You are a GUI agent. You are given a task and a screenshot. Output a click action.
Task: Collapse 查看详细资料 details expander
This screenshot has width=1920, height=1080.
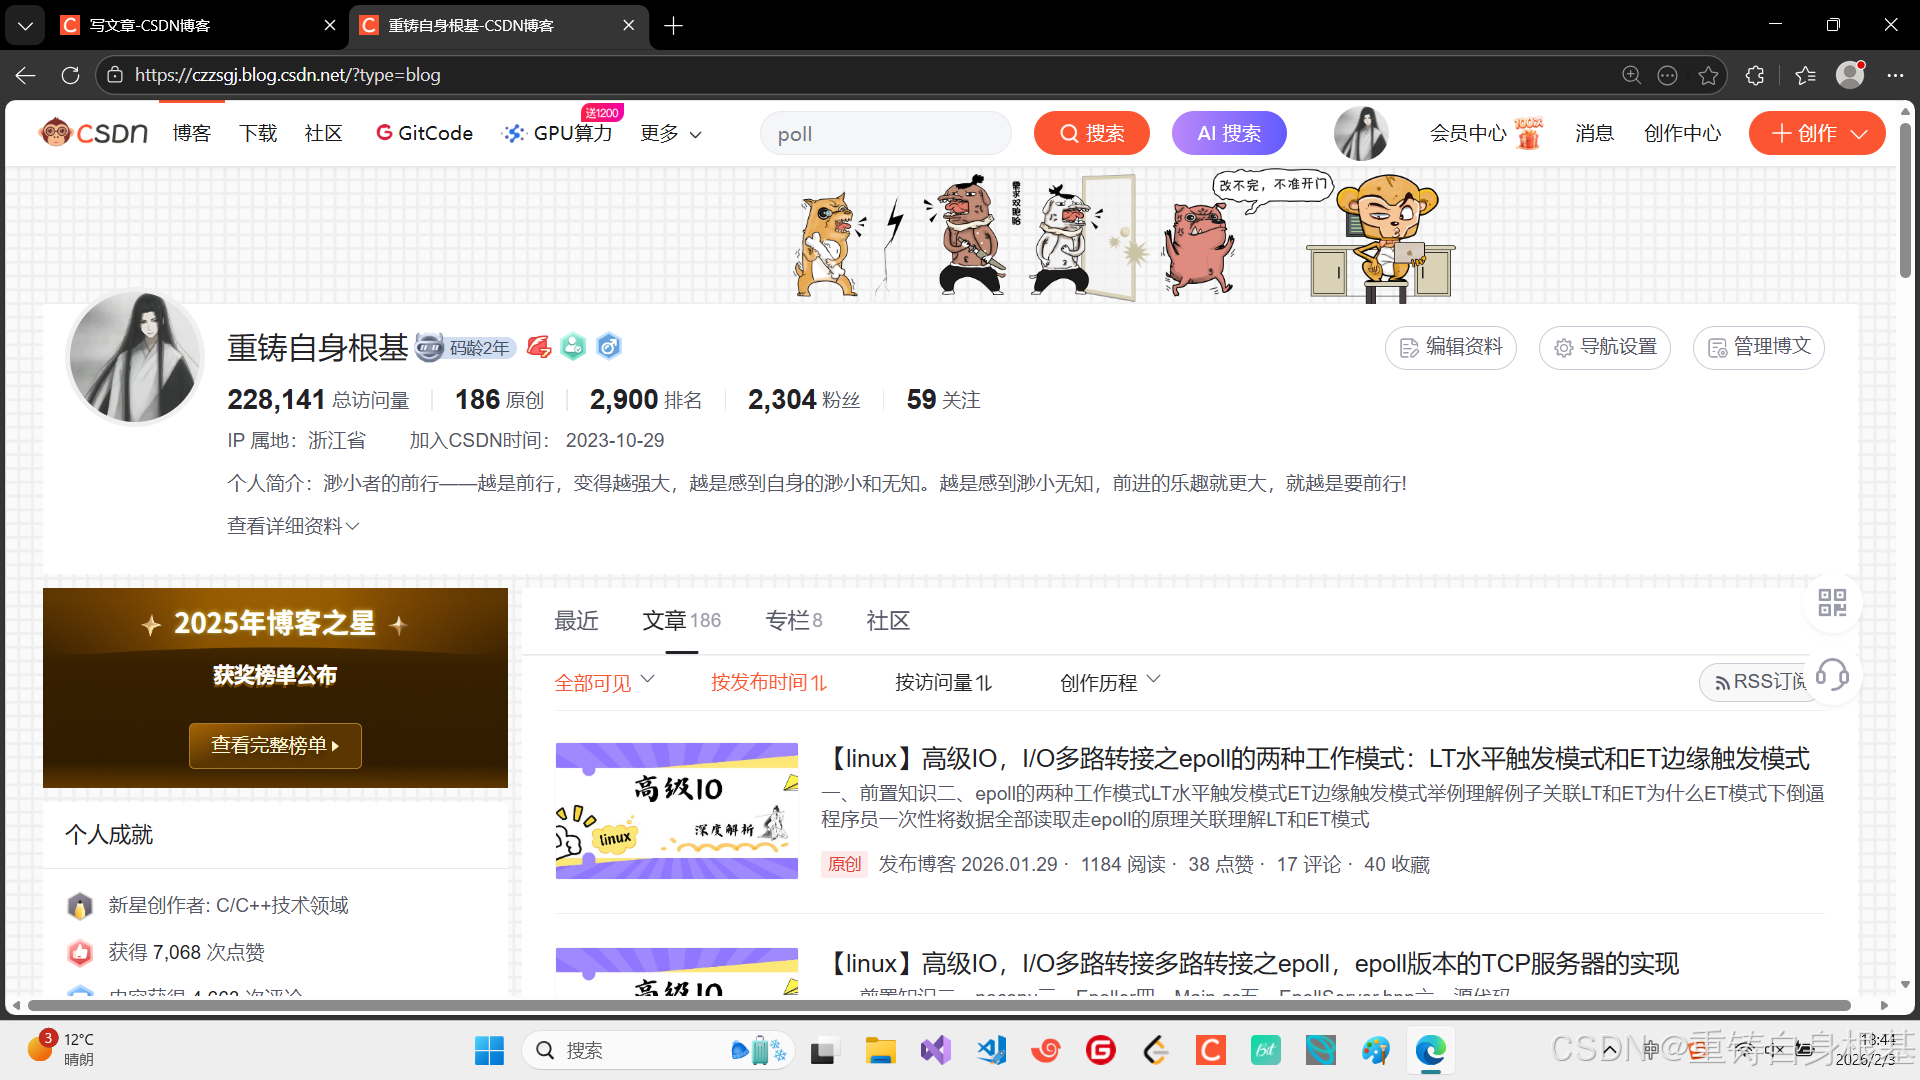click(x=292, y=525)
